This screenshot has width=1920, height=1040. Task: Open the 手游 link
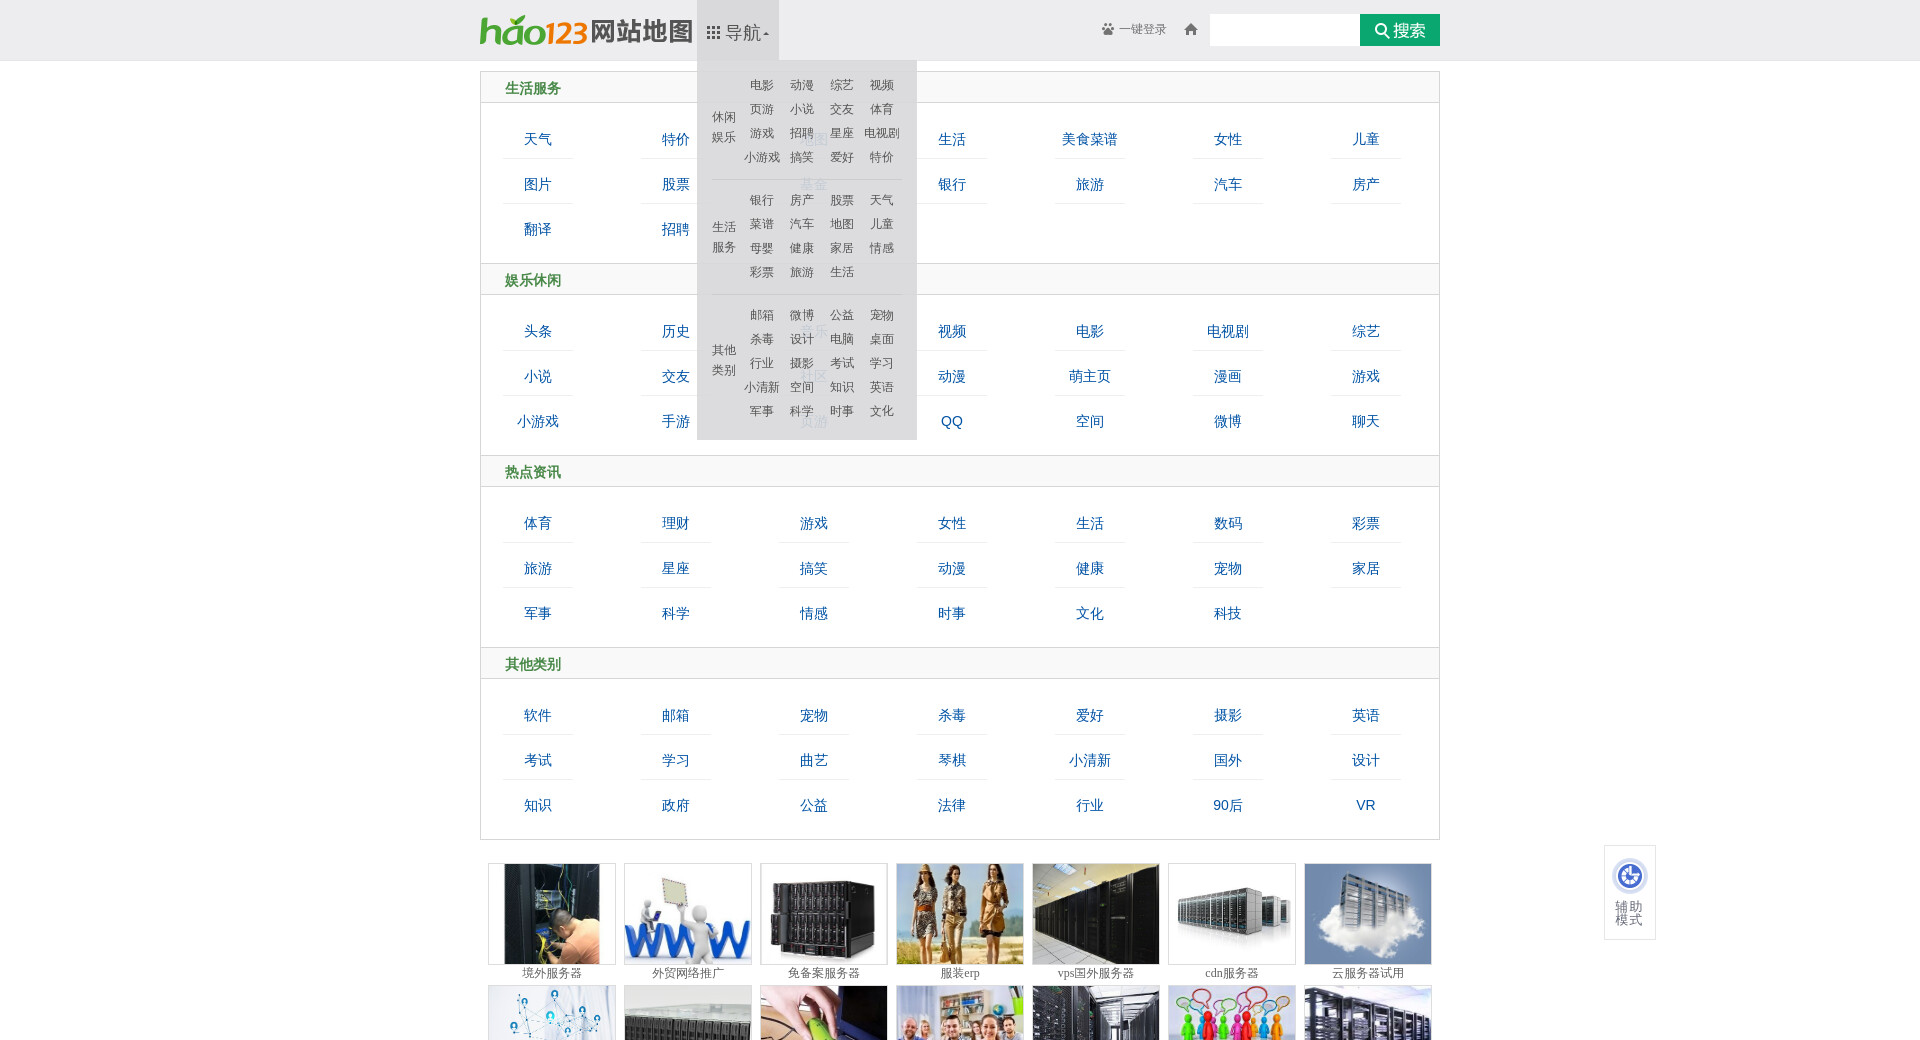click(676, 421)
